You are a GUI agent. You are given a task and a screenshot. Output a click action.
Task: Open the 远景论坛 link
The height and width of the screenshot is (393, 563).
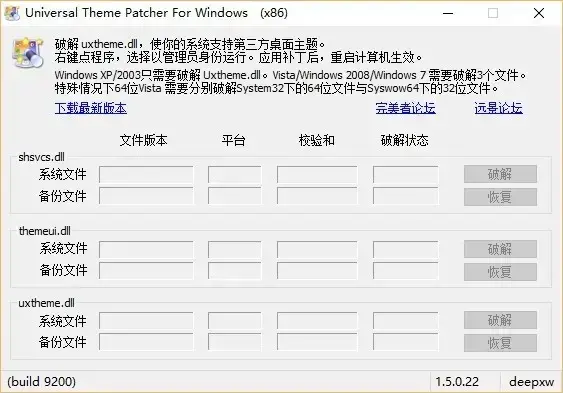[x=498, y=108]
